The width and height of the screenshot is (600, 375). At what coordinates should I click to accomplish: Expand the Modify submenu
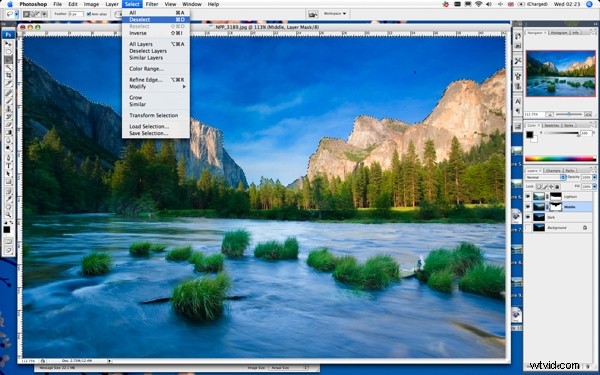[157, 86]
